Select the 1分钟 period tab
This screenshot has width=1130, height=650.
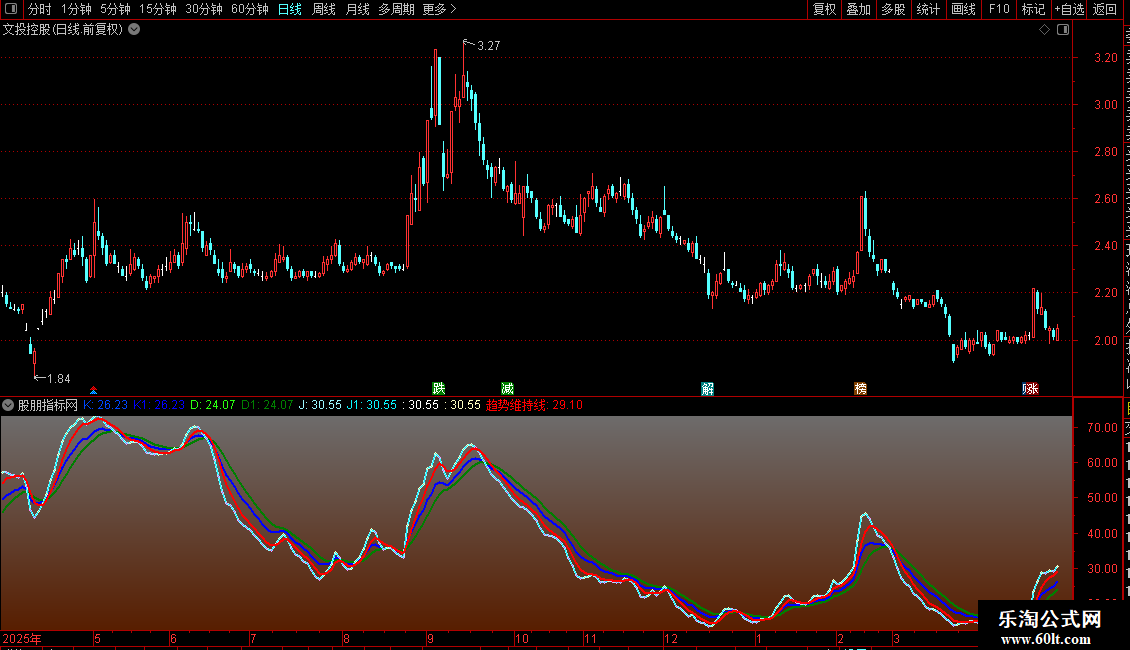click(x=76, y=9)
